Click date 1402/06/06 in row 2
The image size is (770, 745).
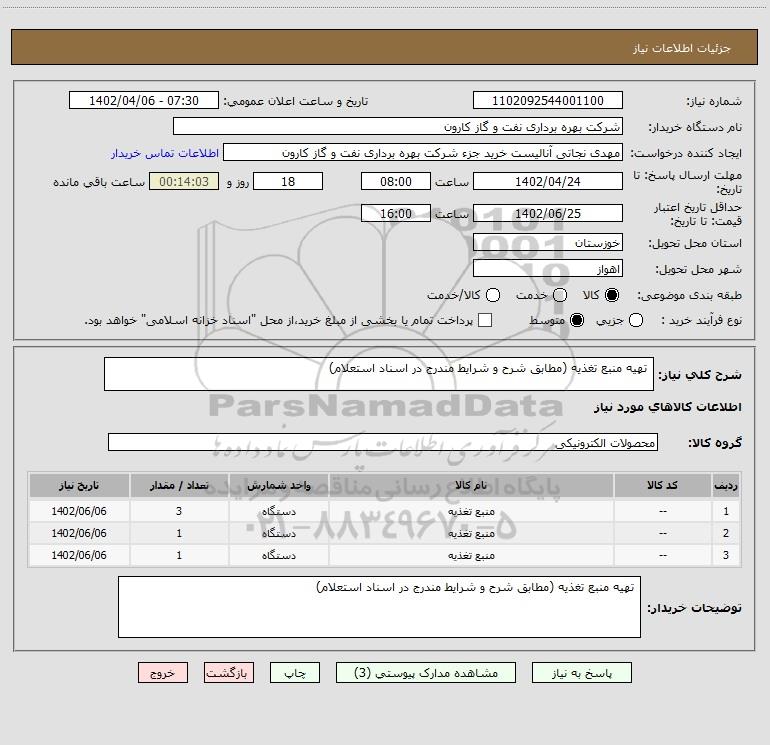[x=79, y=533]
